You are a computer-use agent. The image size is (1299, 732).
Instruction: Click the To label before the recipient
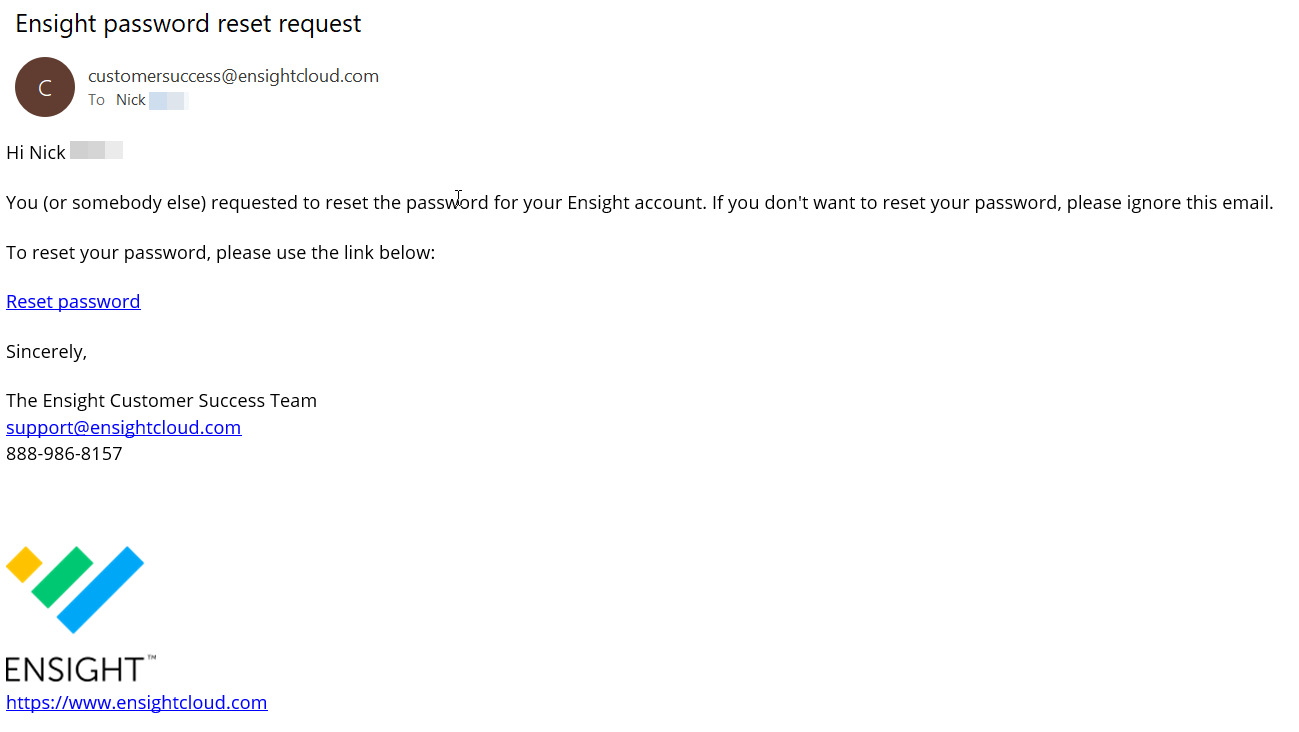click(96, 100)
